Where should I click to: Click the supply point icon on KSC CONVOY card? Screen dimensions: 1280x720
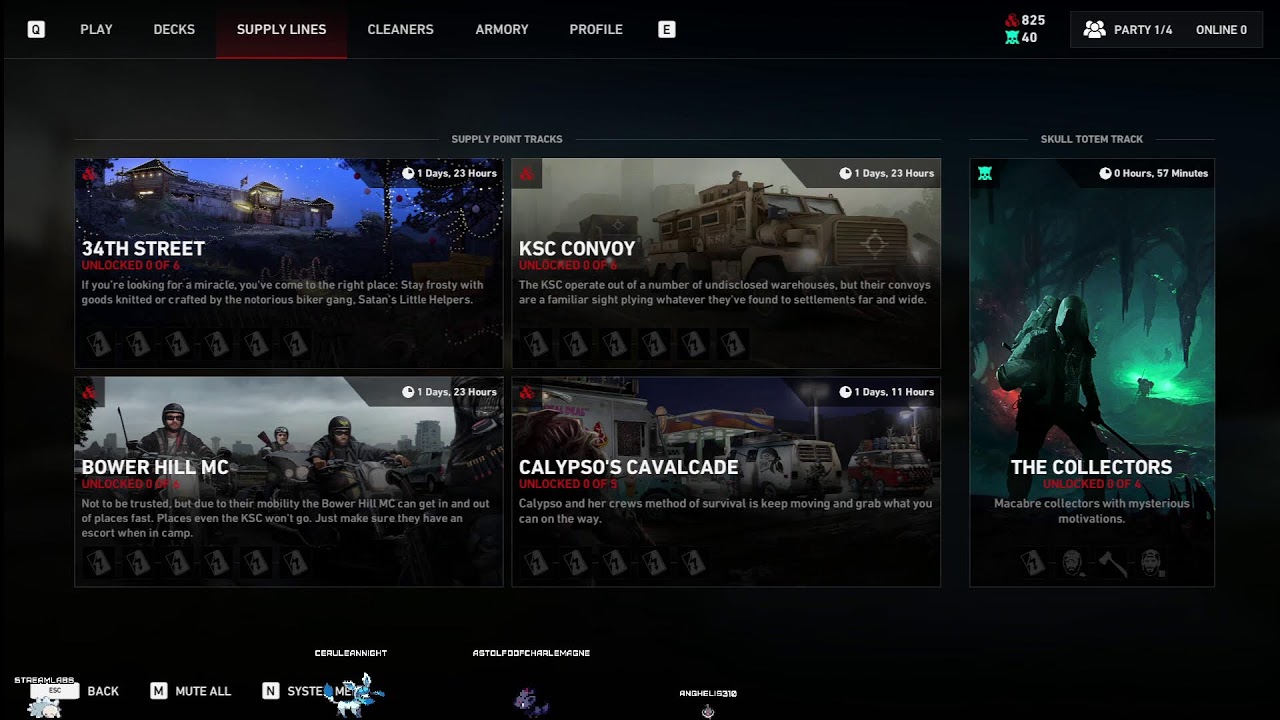tap(527, 174)
